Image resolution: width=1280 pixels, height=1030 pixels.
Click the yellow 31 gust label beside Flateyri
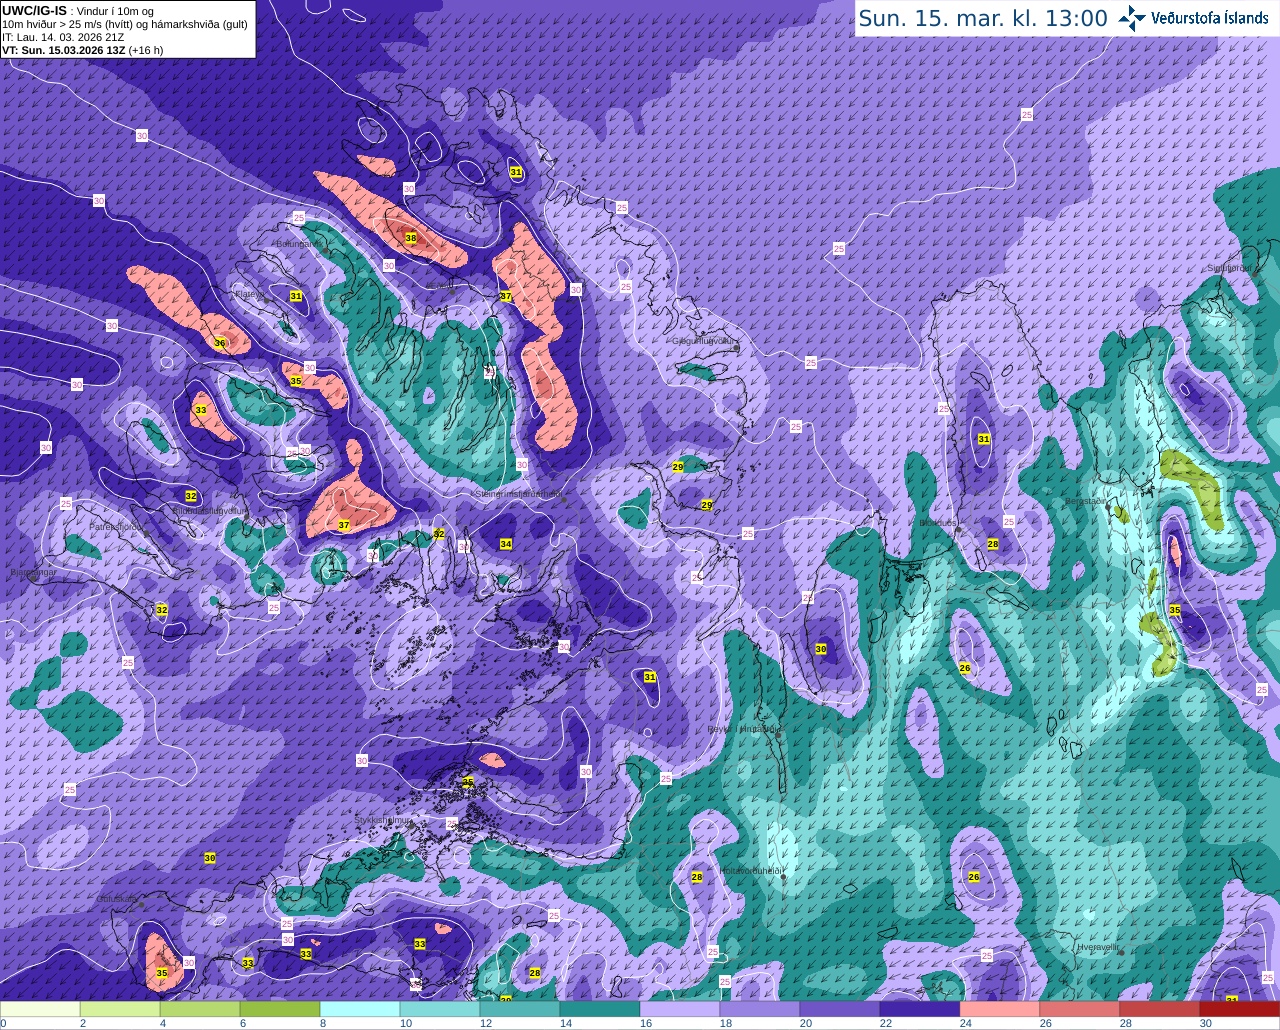(296, 296)
